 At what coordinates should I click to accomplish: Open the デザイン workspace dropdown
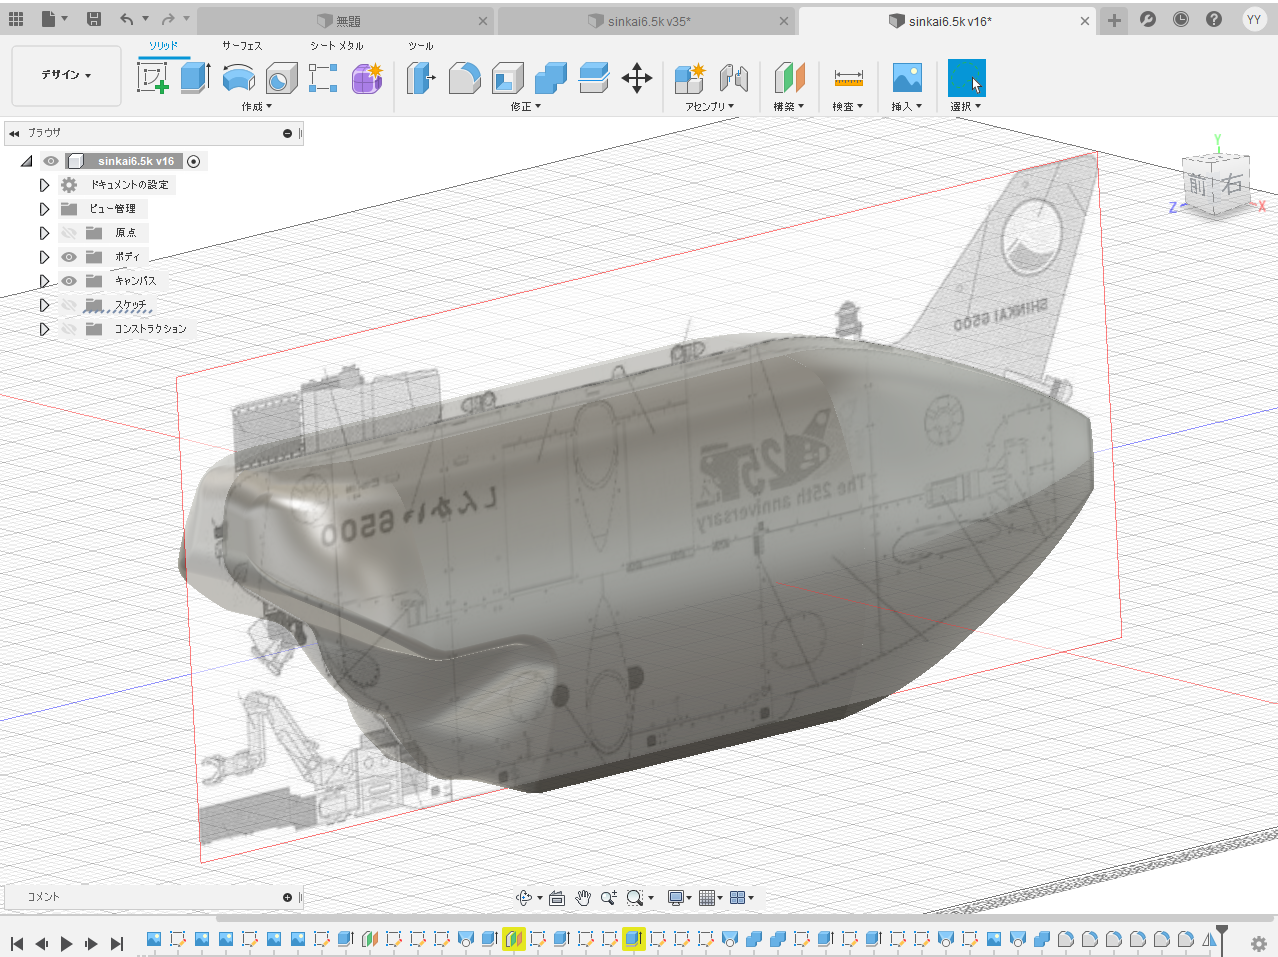(x=66, y=75)
